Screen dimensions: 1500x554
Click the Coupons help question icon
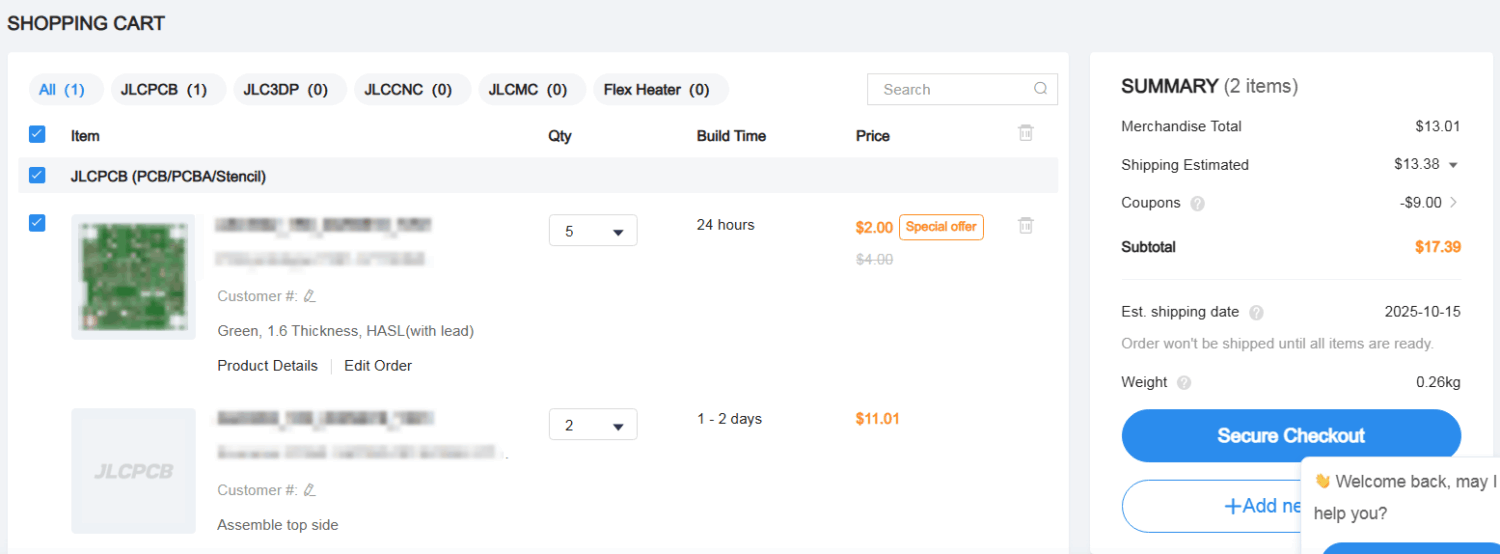[x=1198, y=203]
